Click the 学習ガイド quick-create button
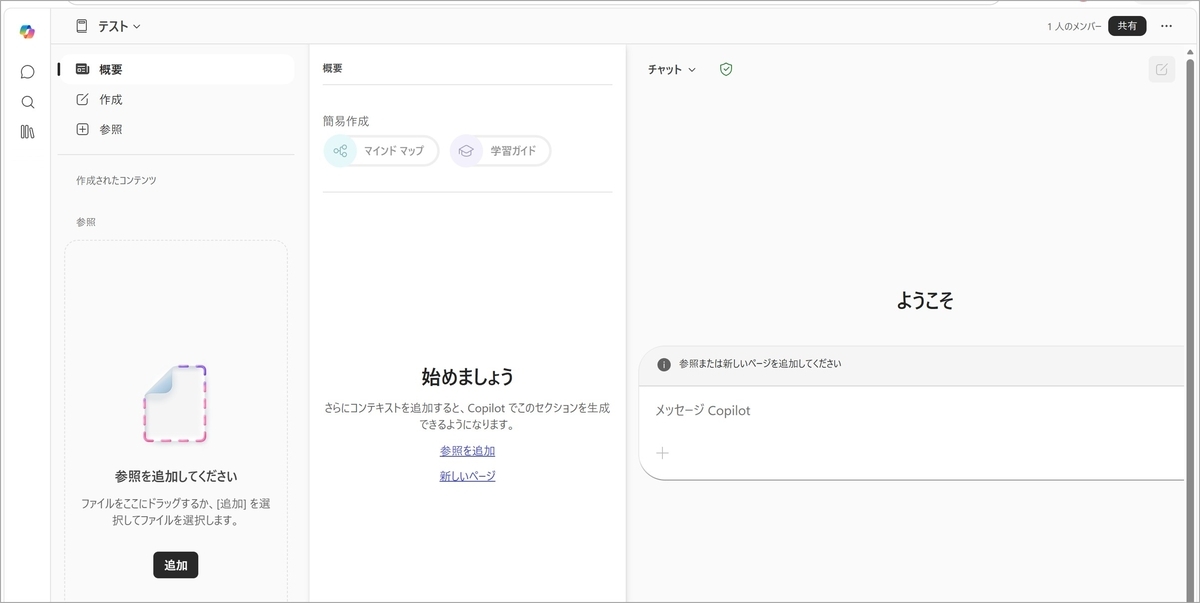 pyautogui.click(x=500, y=151)
